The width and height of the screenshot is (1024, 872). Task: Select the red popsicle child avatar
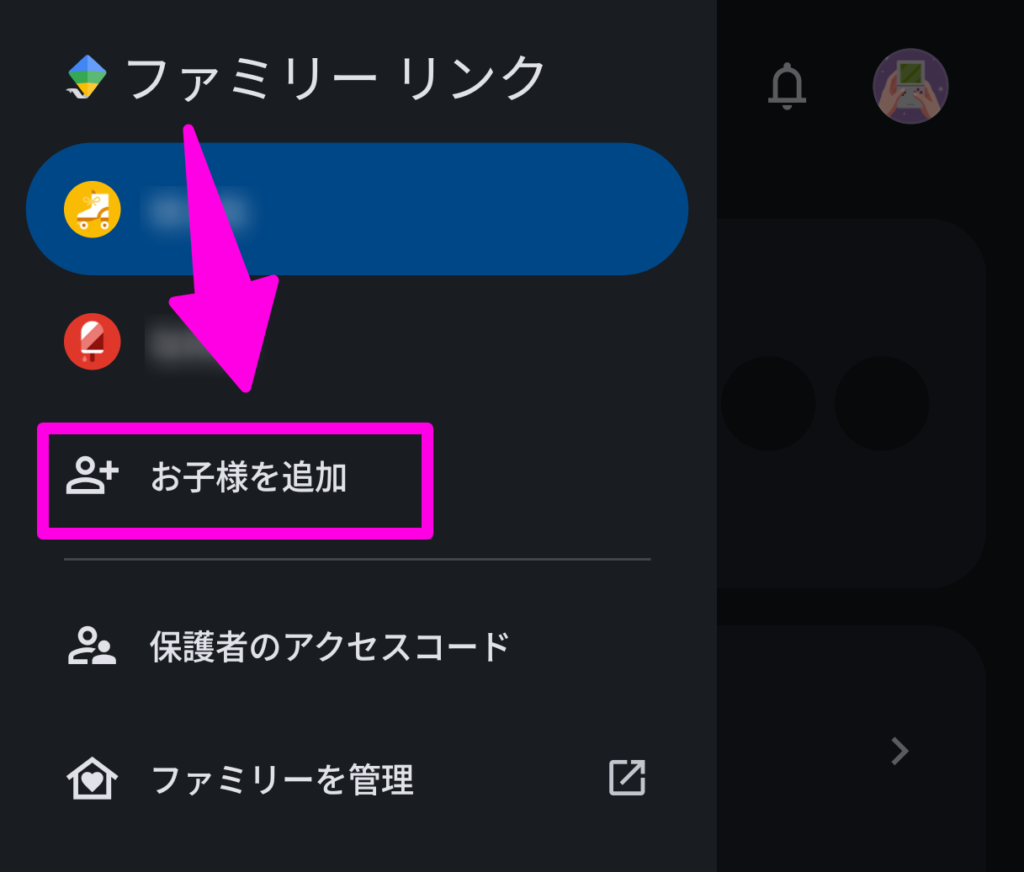tap(92, 342)
